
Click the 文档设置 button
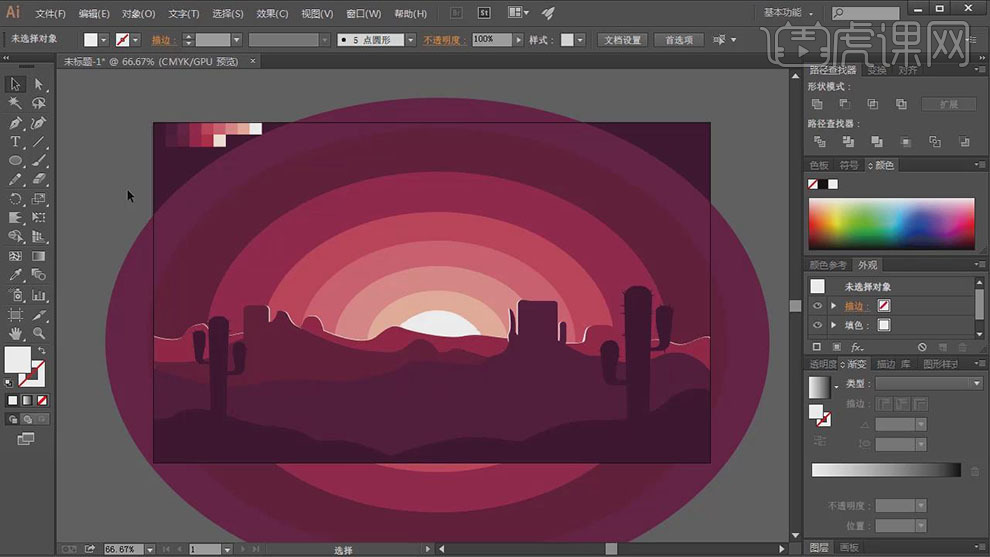(622, 40)
